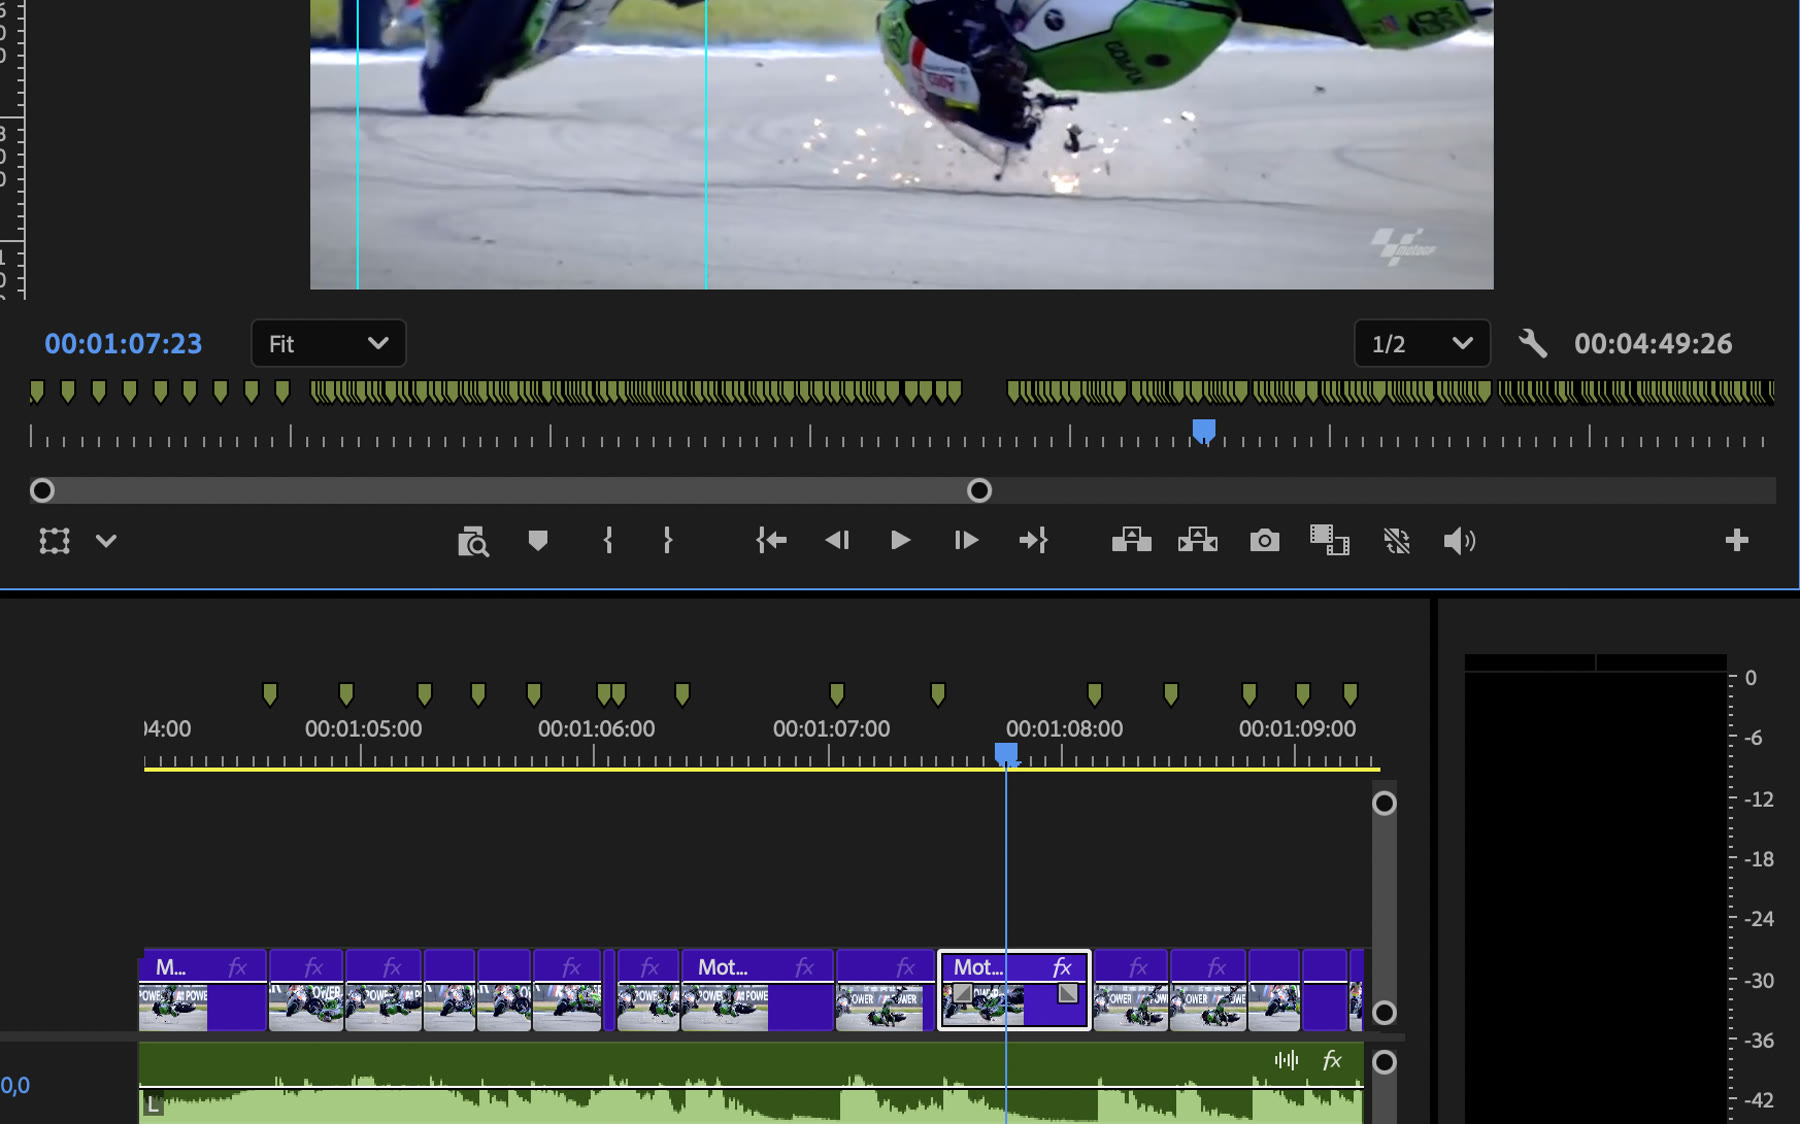Step back one frame
The image size is (1800, 1124).
pyautogui.click(x=837, y=541)
